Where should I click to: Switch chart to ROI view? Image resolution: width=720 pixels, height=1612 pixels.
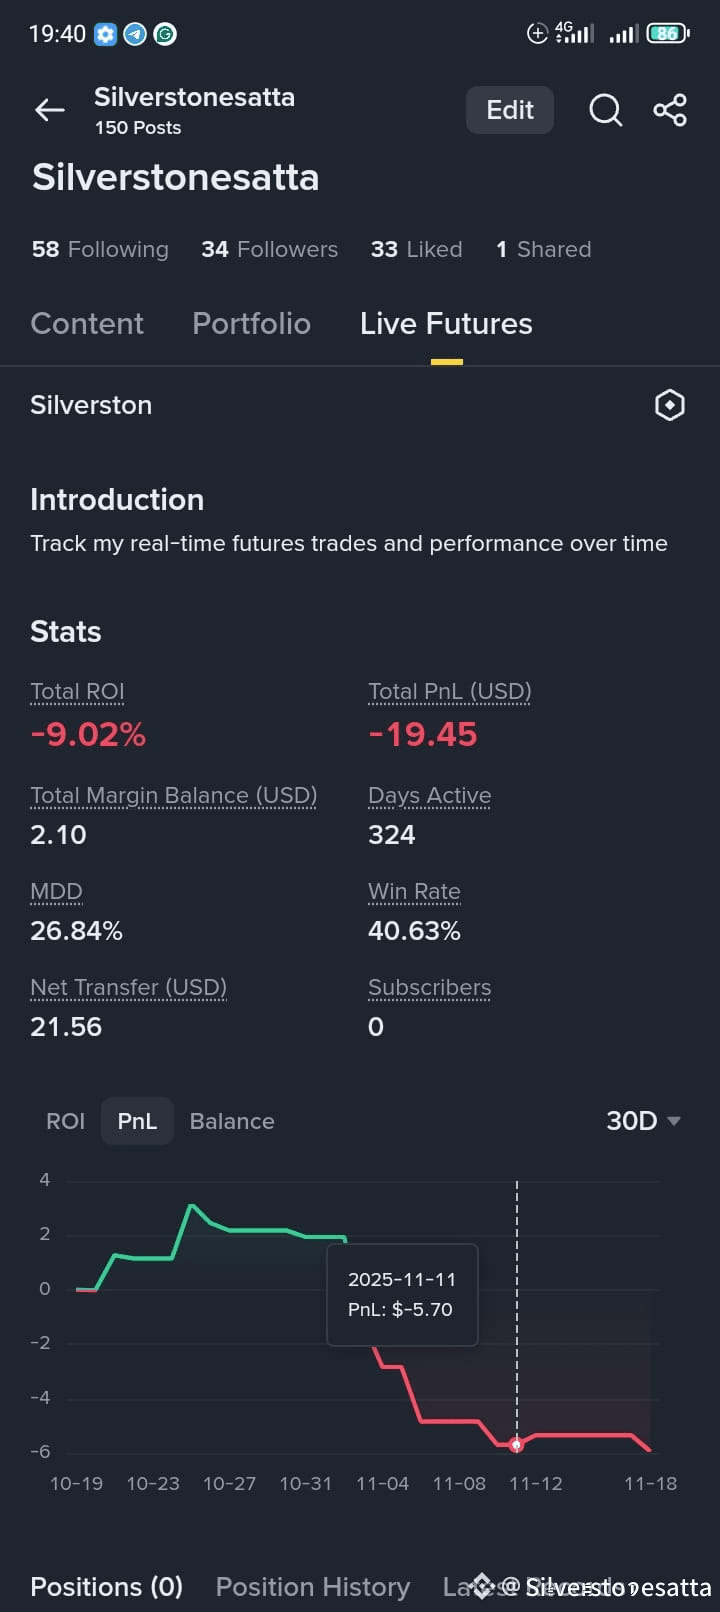pyautogui.click(x=65, y=1121)
